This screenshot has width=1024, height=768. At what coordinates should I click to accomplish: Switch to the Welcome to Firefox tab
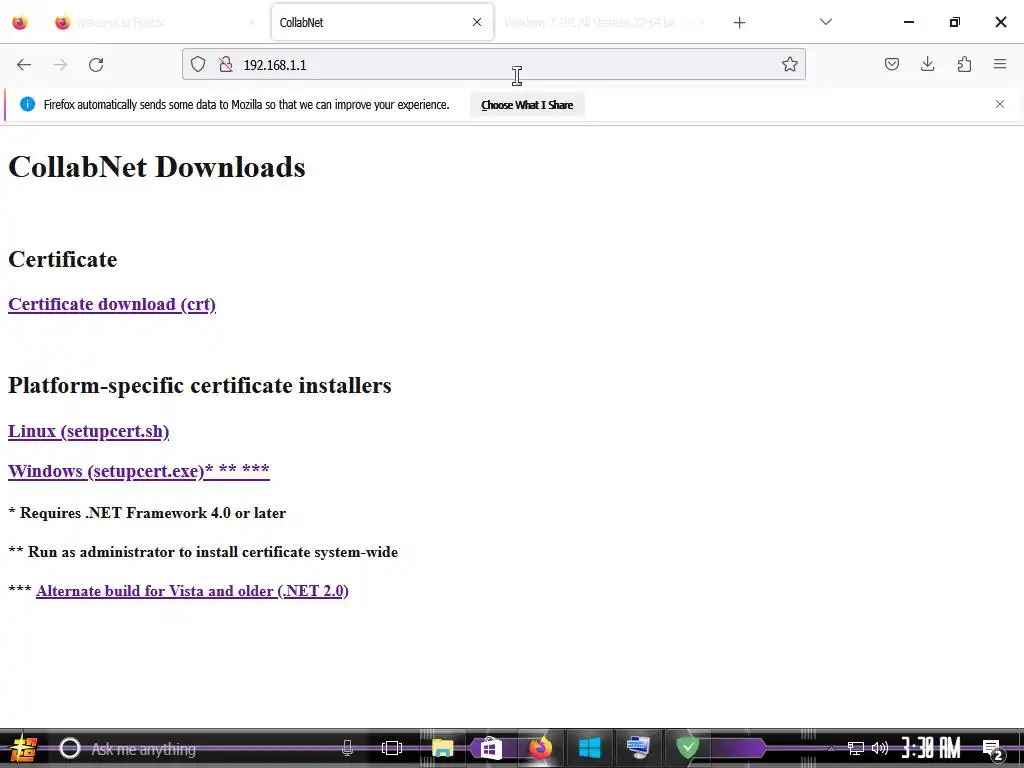point(155,22)
